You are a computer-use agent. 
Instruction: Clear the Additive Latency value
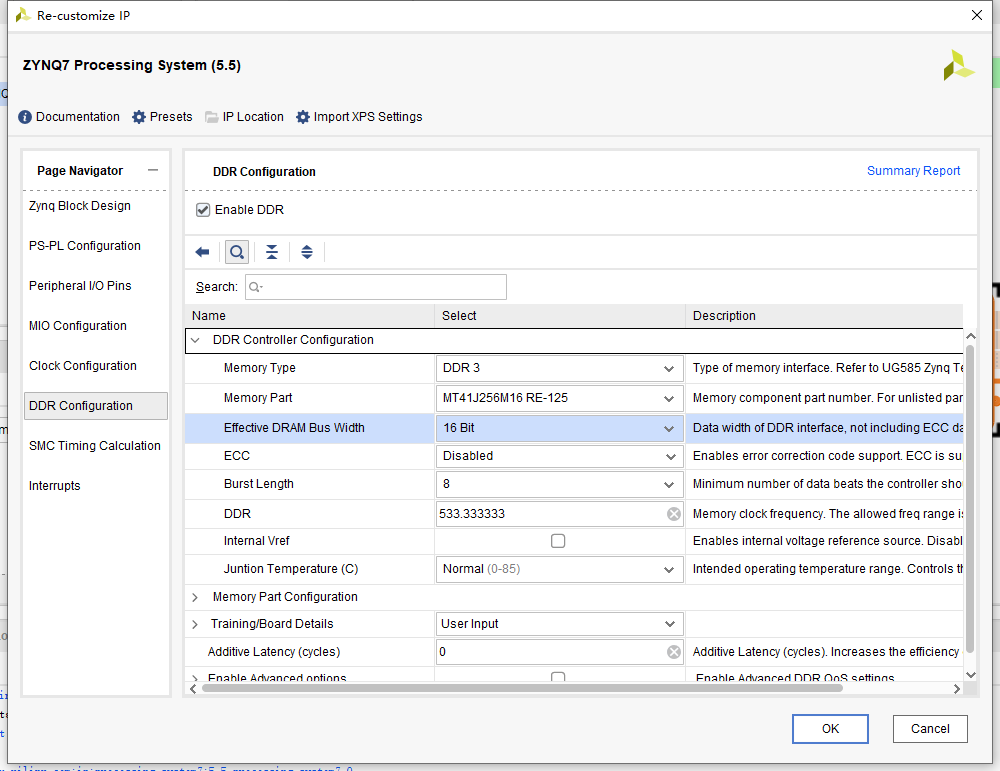click(x=673, y=652)
